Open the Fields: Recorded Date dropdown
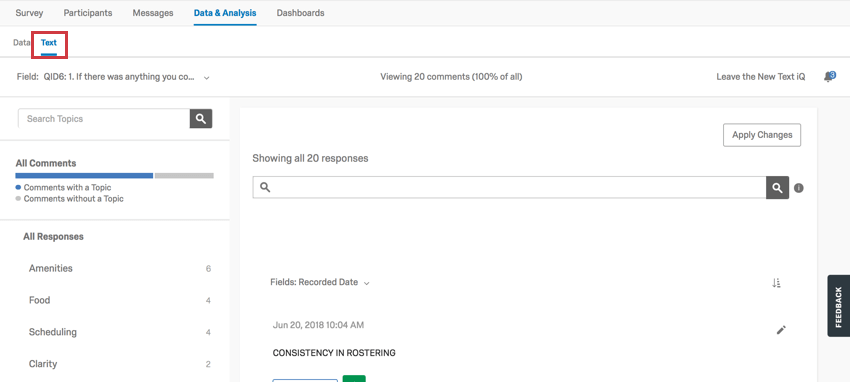The height and width of the screenshot is (382, 850). (320, 282)
